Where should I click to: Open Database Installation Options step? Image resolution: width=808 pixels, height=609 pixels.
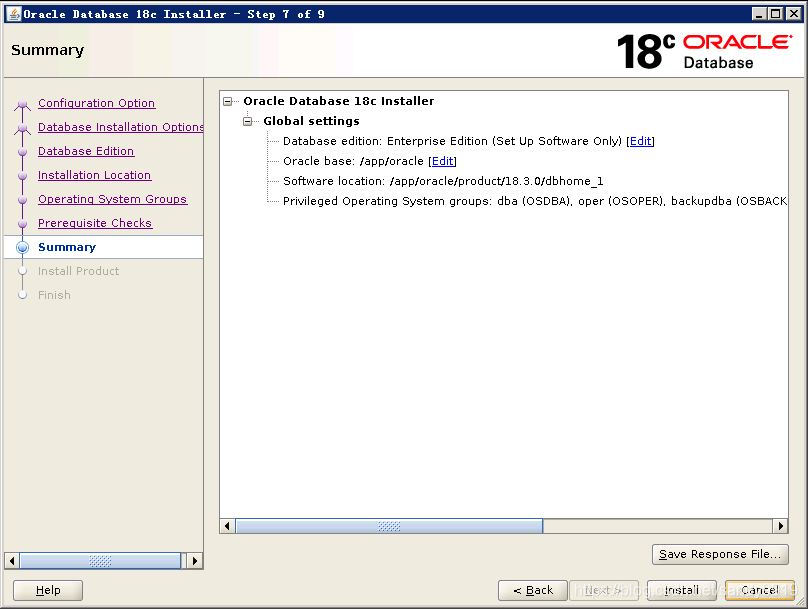tap(121, 127)
